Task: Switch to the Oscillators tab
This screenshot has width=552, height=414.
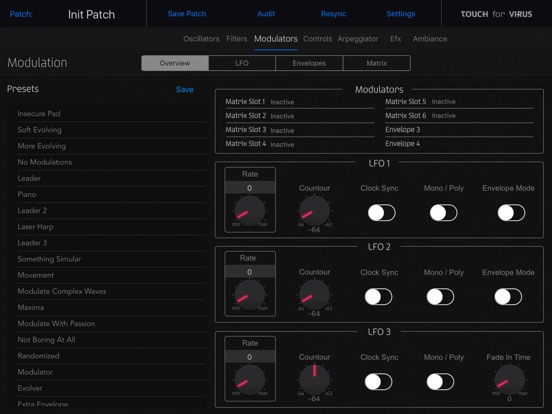Action: point(201,39)
